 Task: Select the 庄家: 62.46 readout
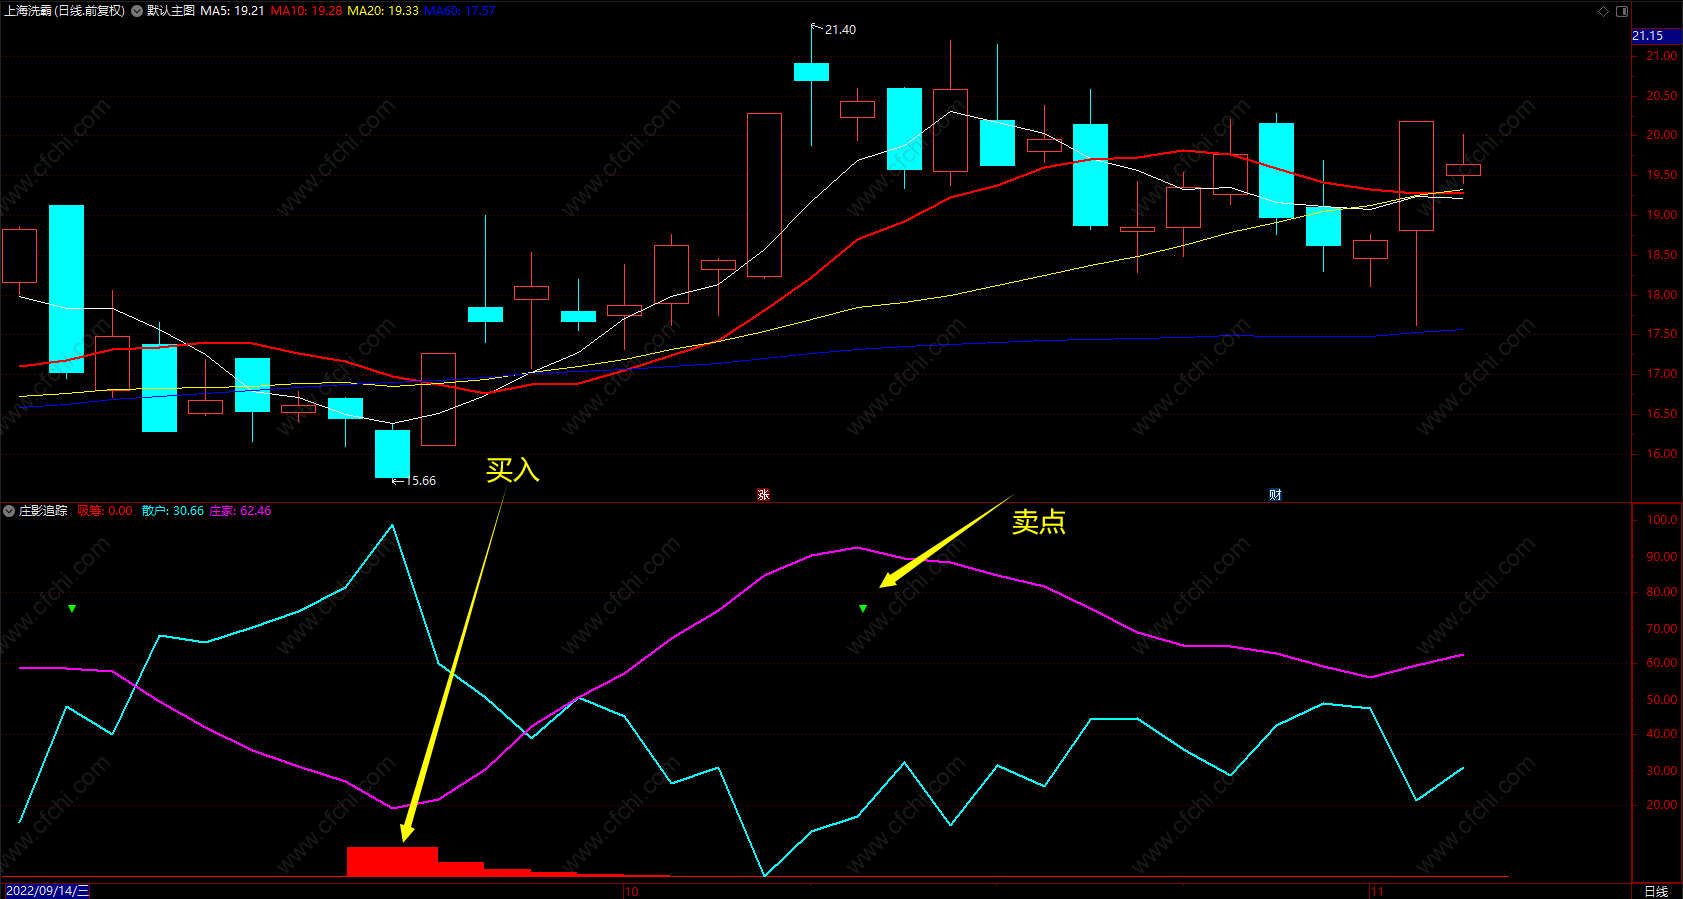click(240, 511)
